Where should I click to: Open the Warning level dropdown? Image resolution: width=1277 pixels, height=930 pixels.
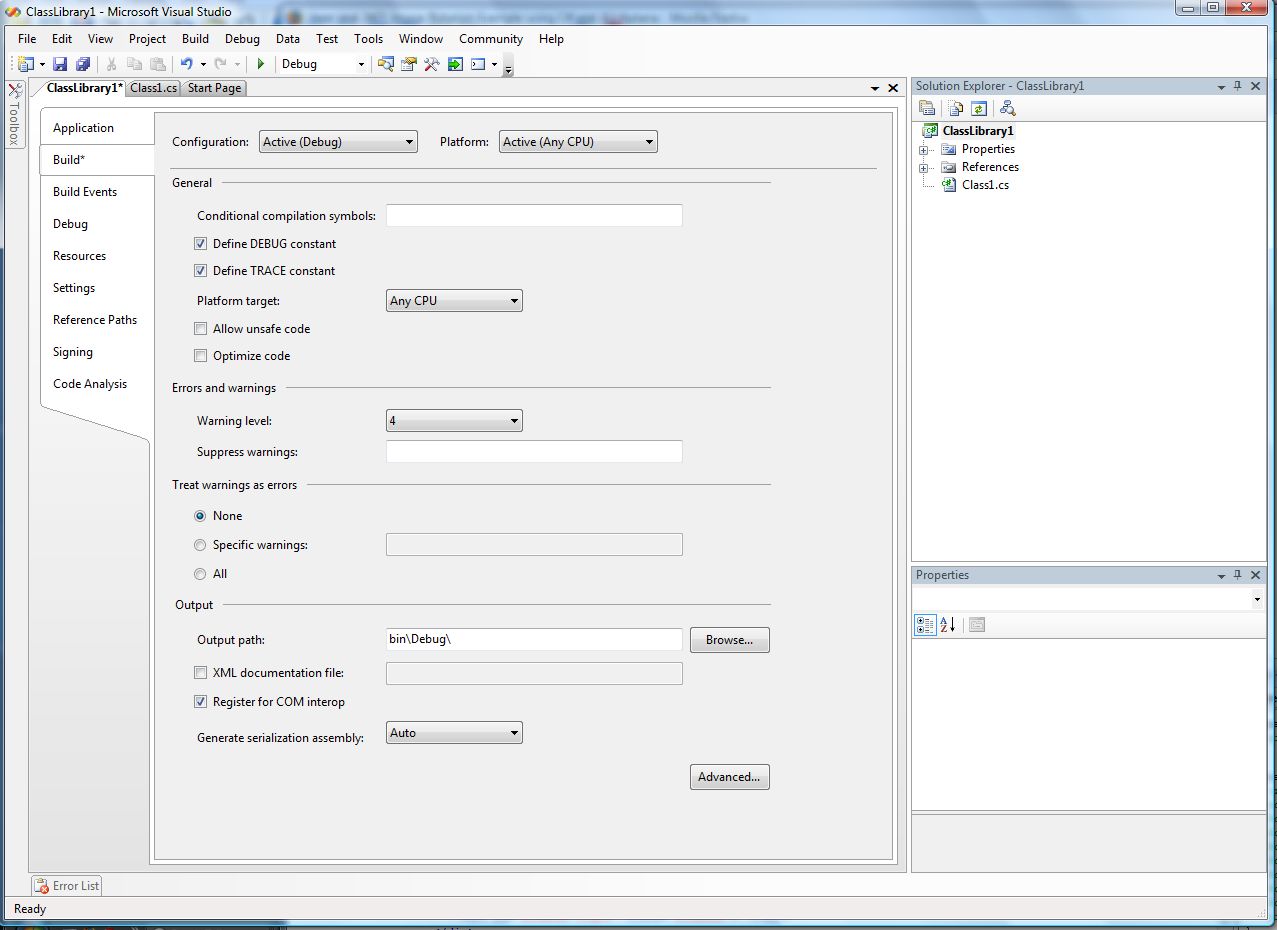click(454, 421)
